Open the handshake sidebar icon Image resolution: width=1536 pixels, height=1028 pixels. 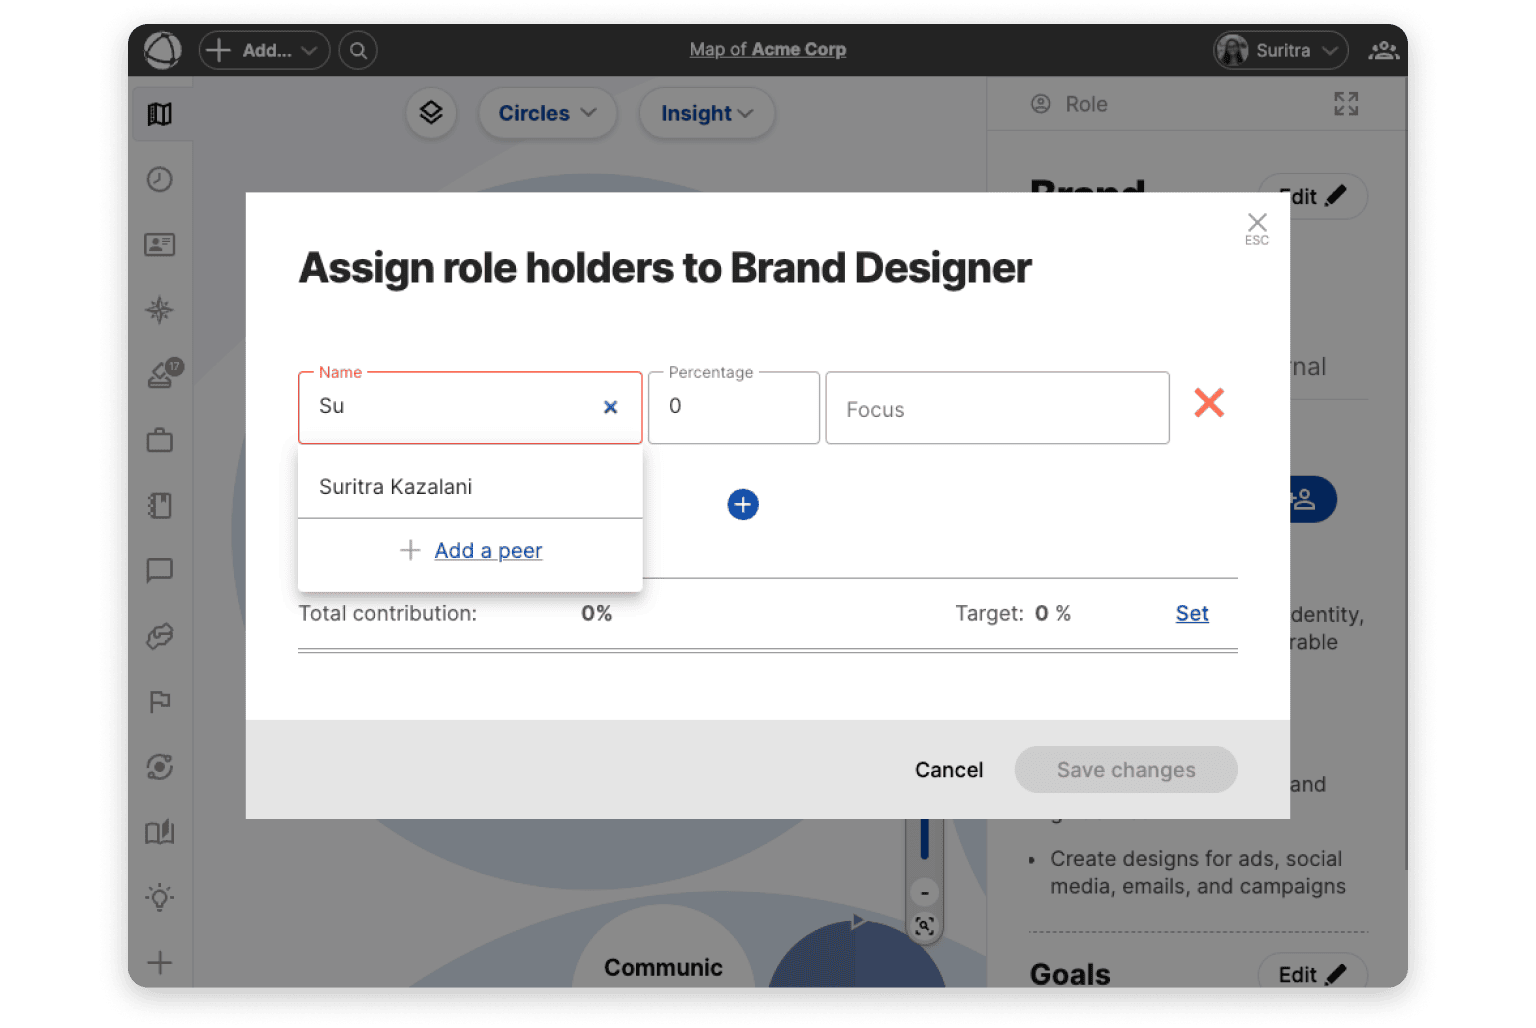coord(160,636)
